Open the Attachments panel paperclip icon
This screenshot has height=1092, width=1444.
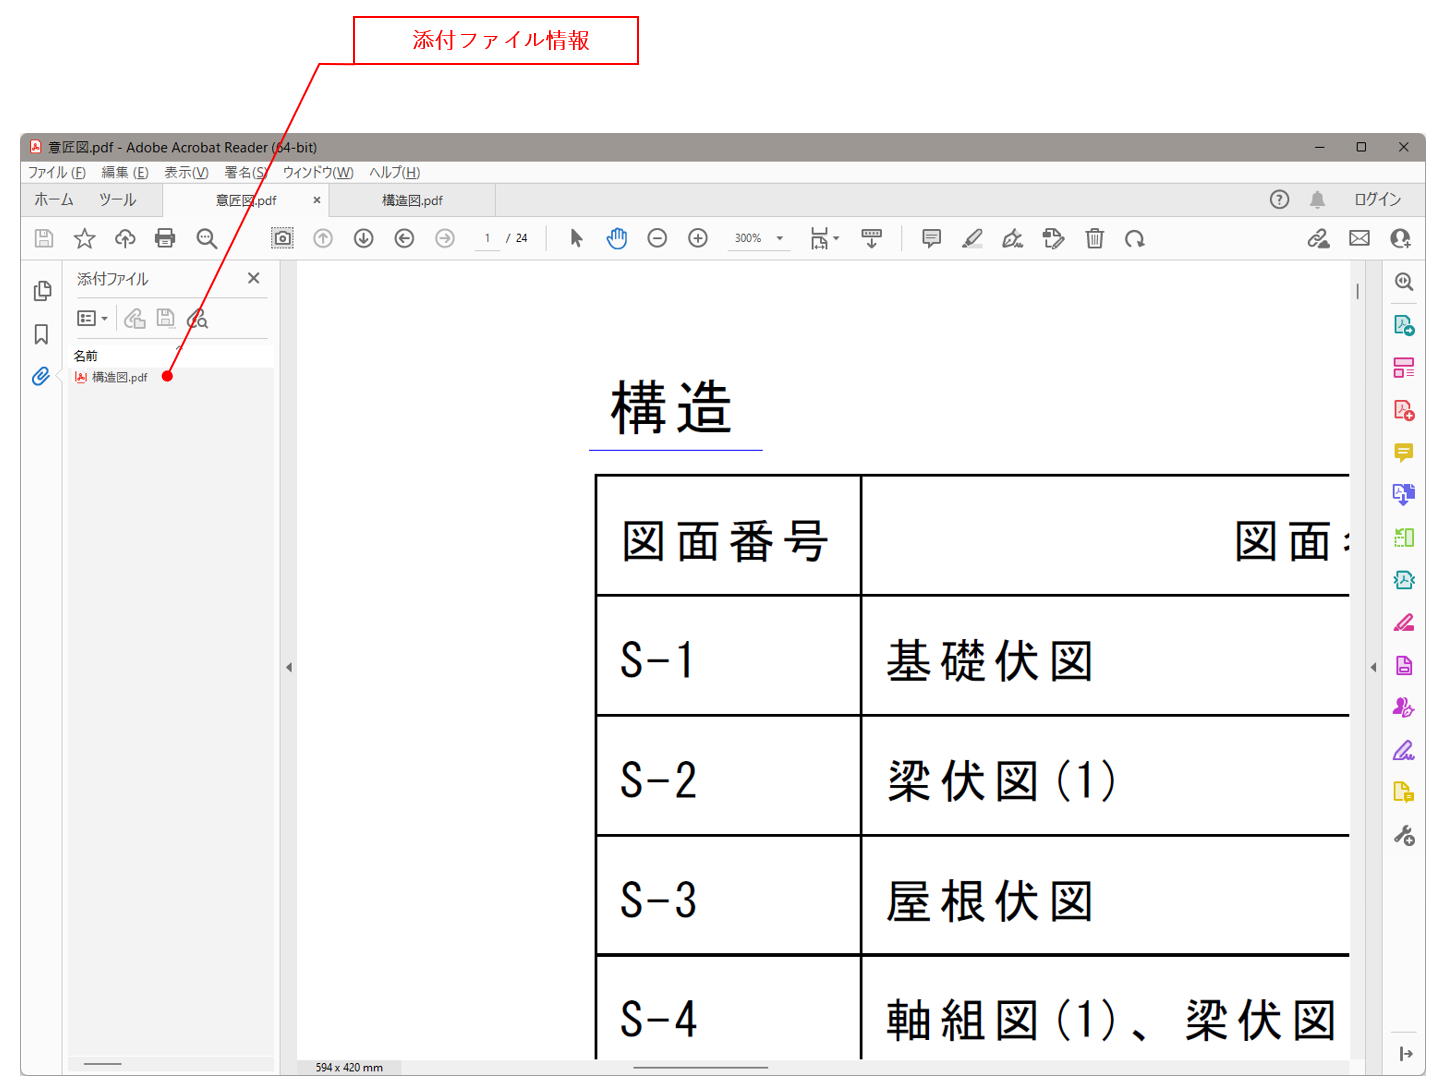(x=41, y=377)
